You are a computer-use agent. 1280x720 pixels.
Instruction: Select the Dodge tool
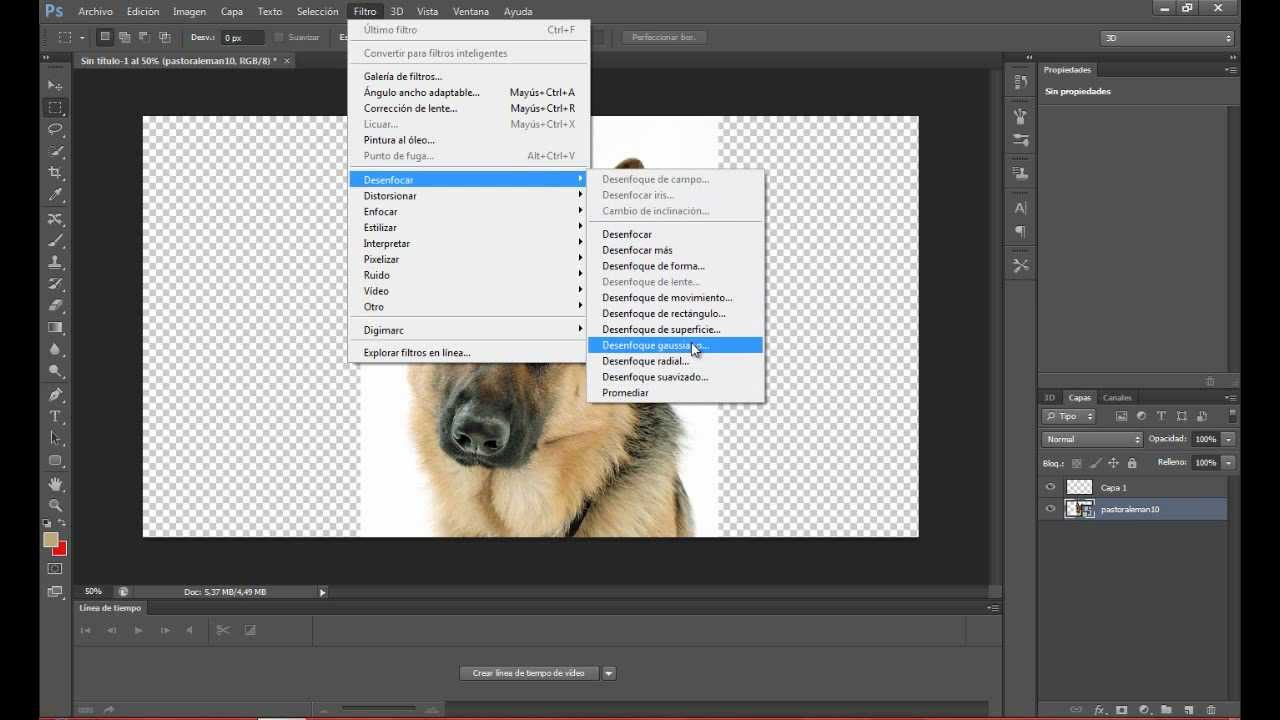pyautogui.click(x=56, y=371)
